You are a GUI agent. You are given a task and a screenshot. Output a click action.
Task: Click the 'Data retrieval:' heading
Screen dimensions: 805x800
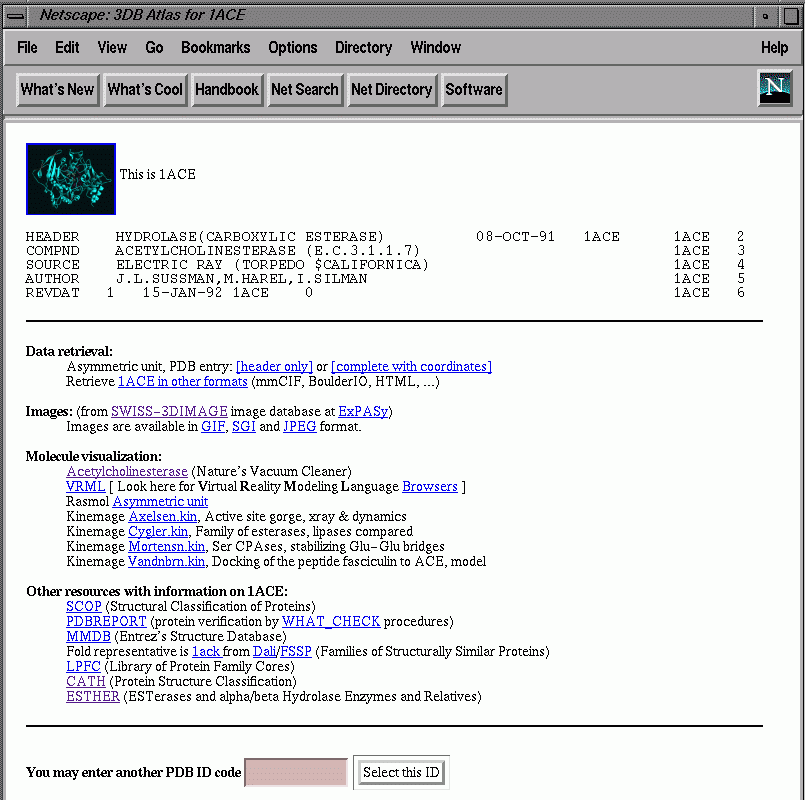click(x=69, y=351)
